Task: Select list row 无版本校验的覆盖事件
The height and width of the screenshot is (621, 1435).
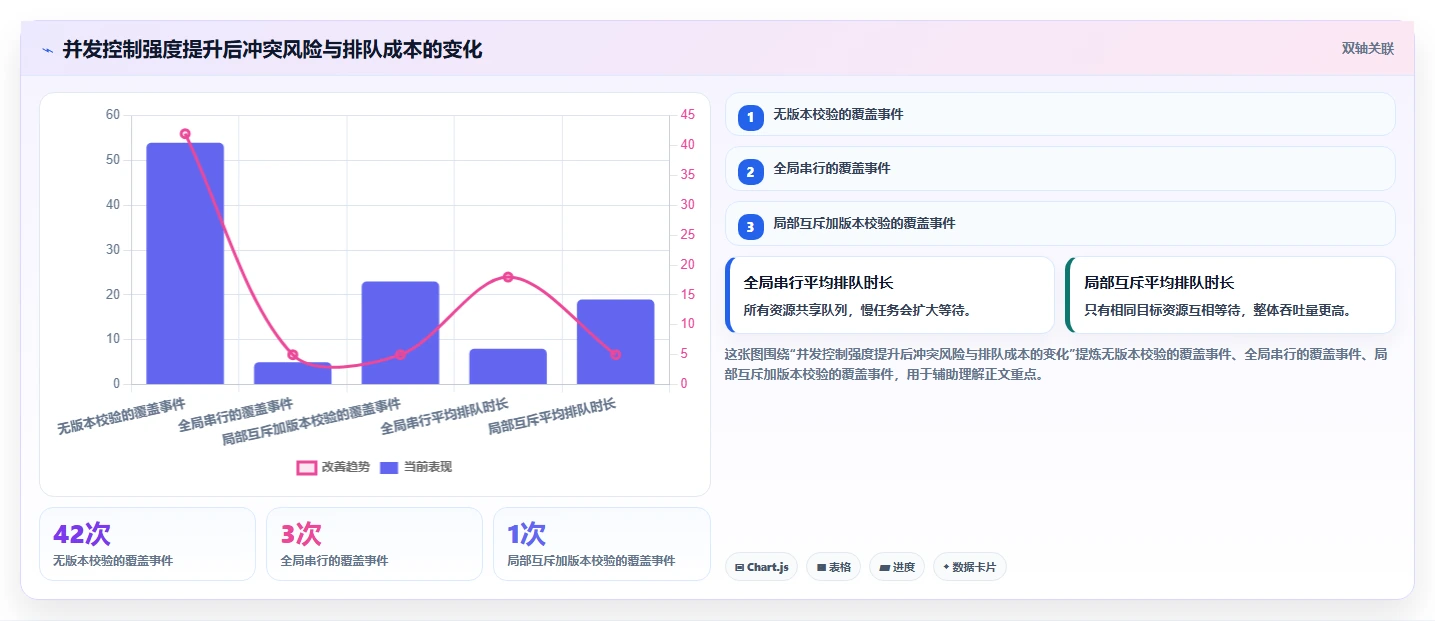Action: click(1060, 114)
